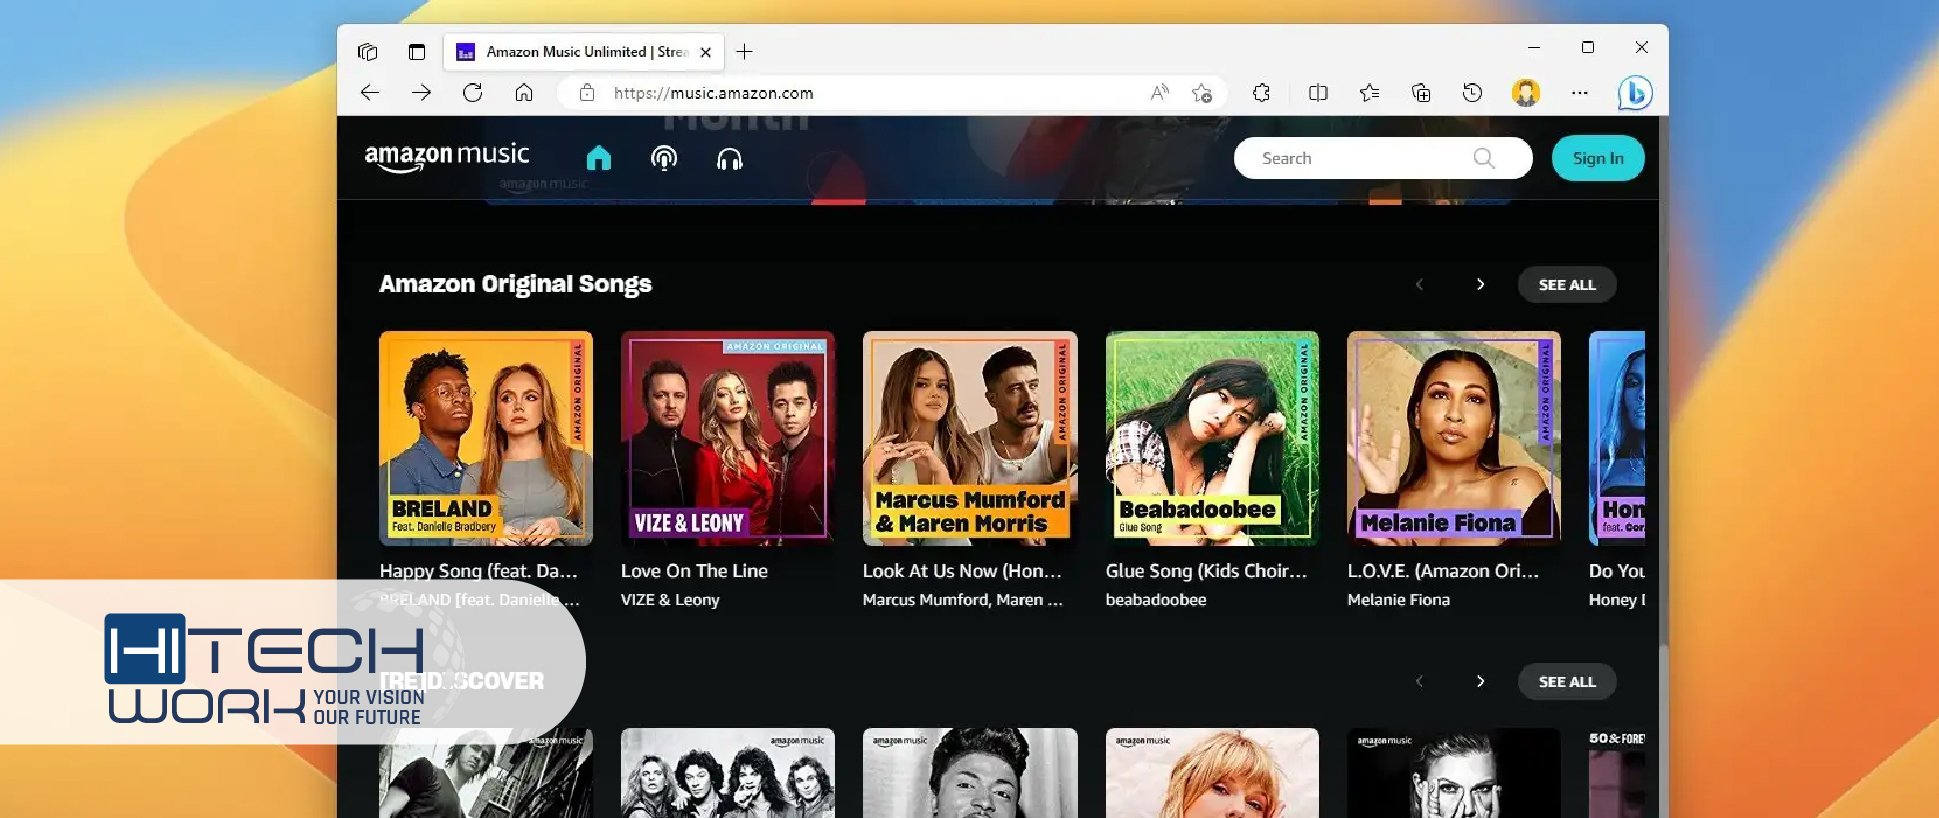Open VIZE & LEONY album cover
Screen dimensions: 1939x818
click(x=728, y=438)
